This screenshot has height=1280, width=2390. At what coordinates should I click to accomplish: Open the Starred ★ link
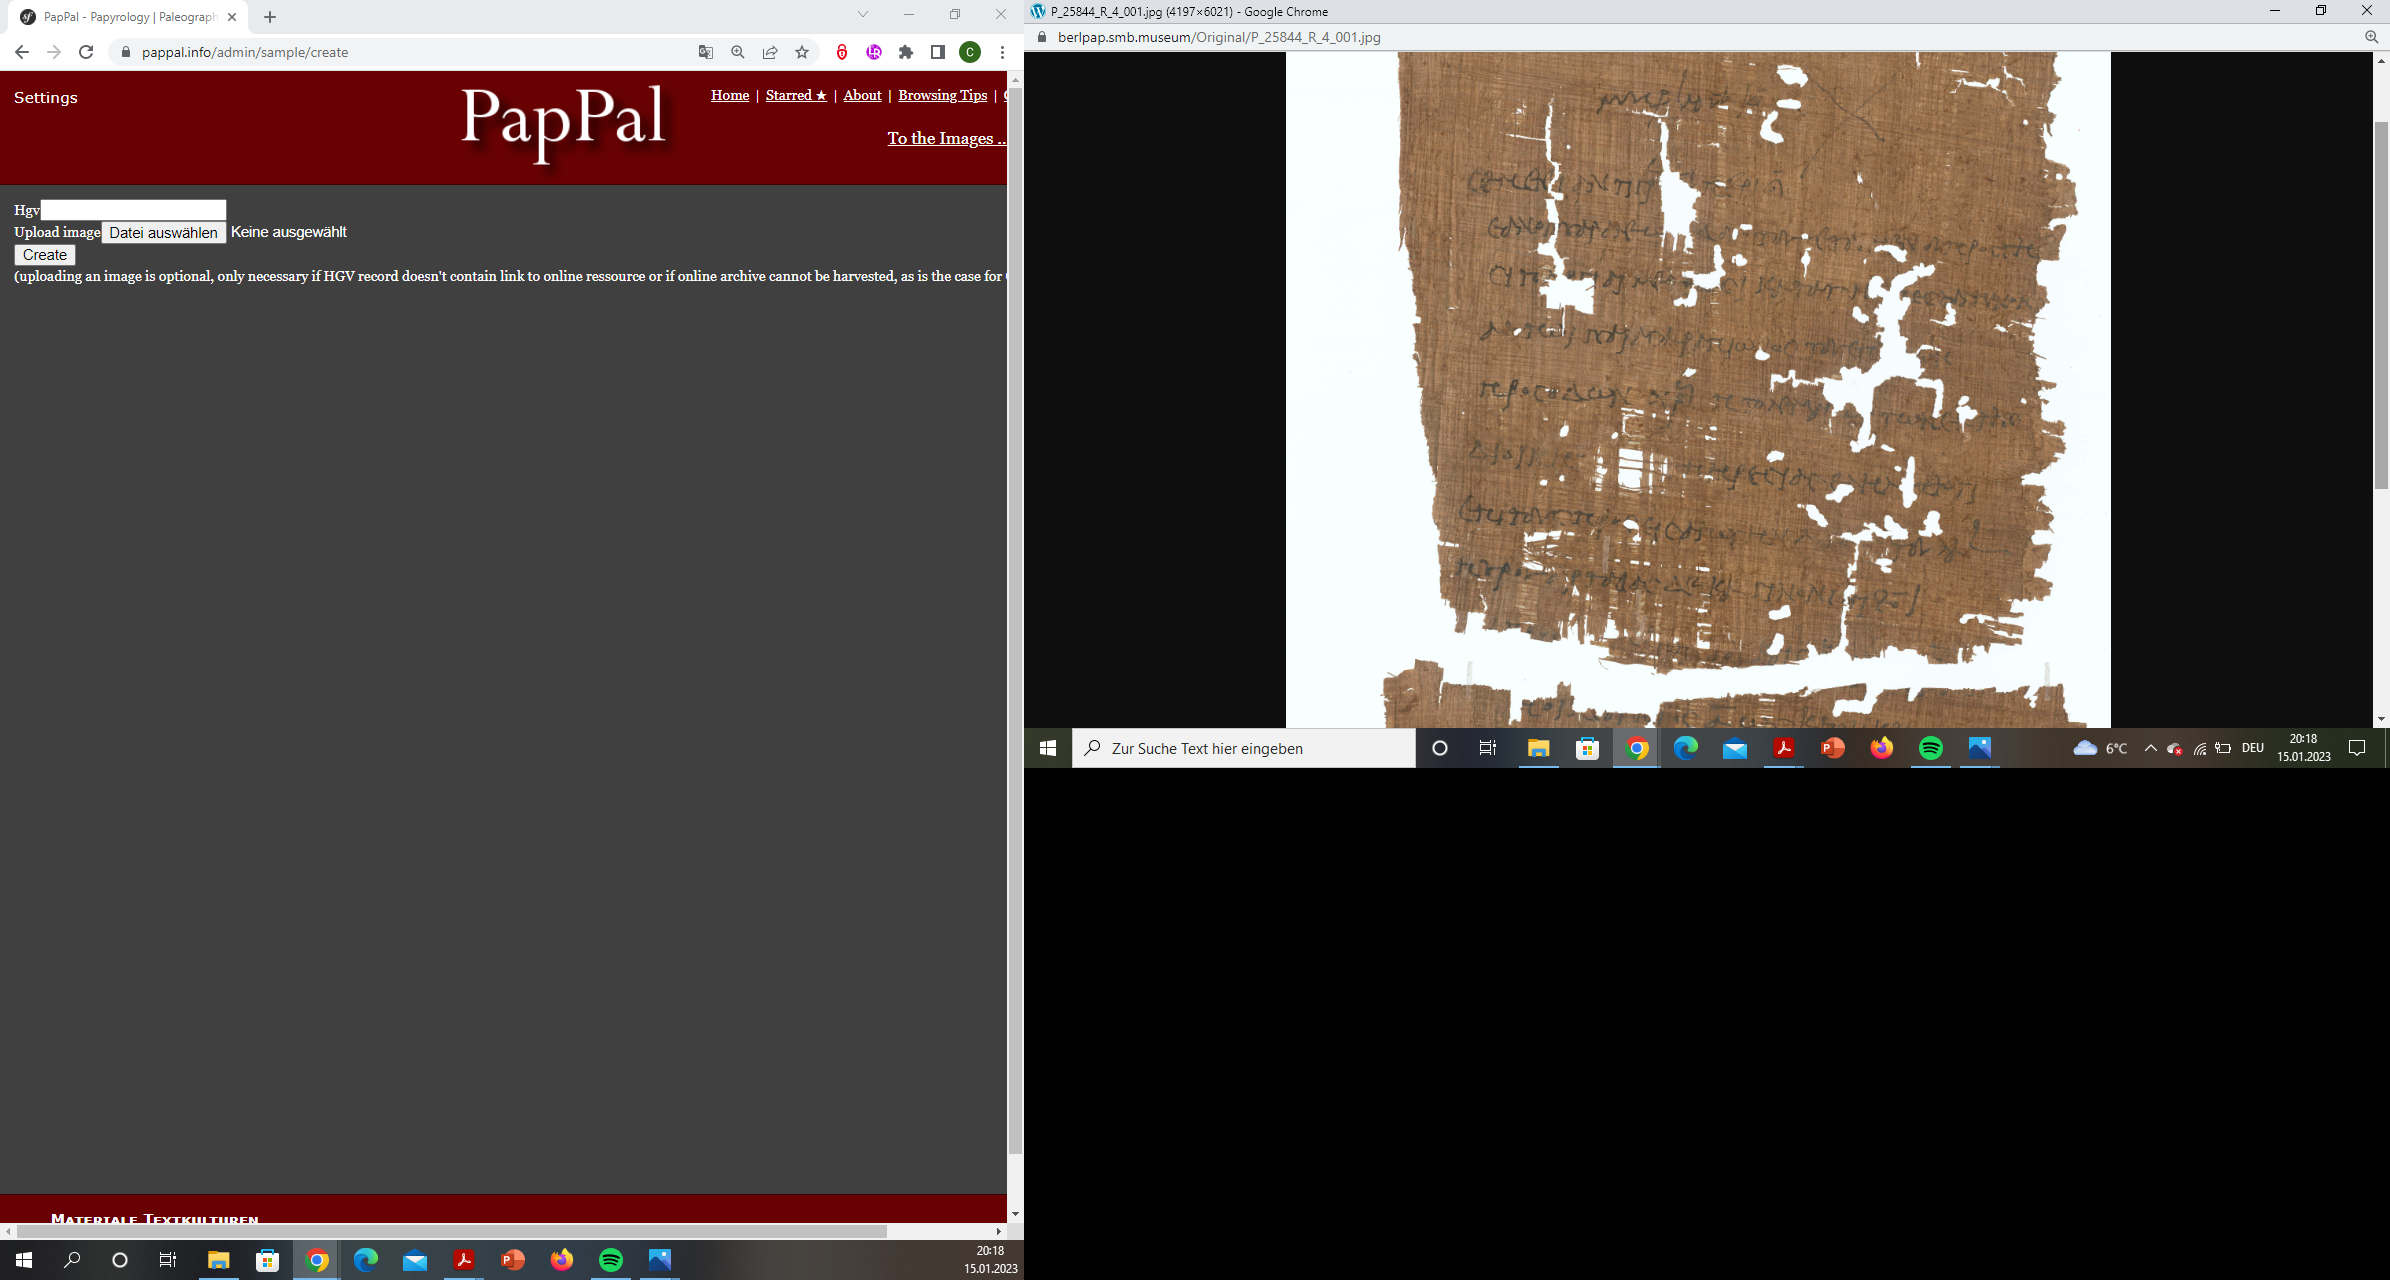796,95
